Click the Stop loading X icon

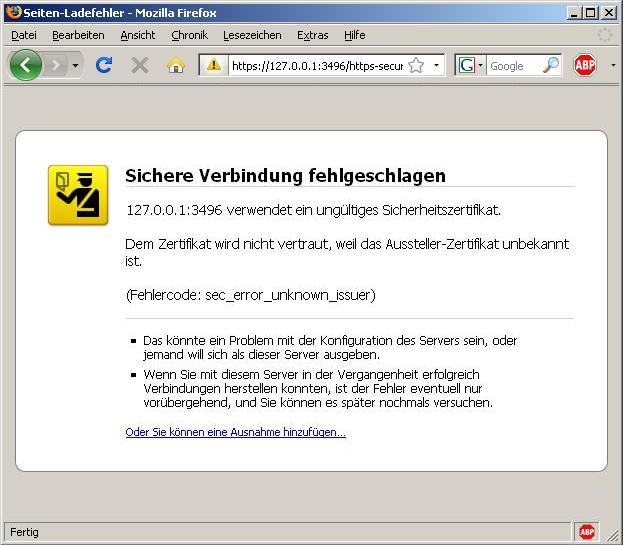click(x=140, y=66)
